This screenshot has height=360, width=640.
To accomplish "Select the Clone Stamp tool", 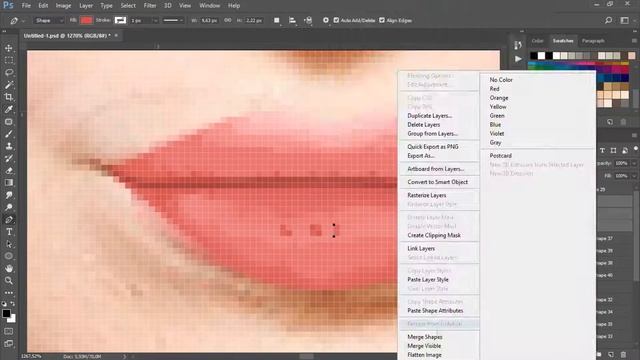I will (9, 146).
